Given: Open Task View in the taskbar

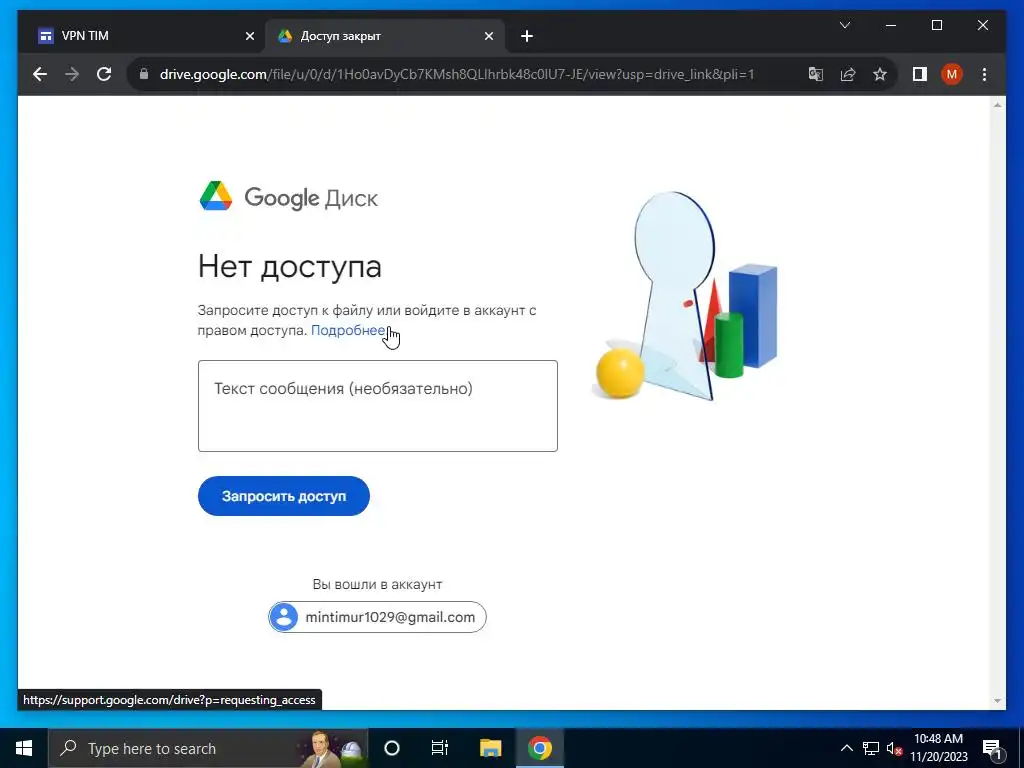Looking at the screenshot, I should point(440,748).
